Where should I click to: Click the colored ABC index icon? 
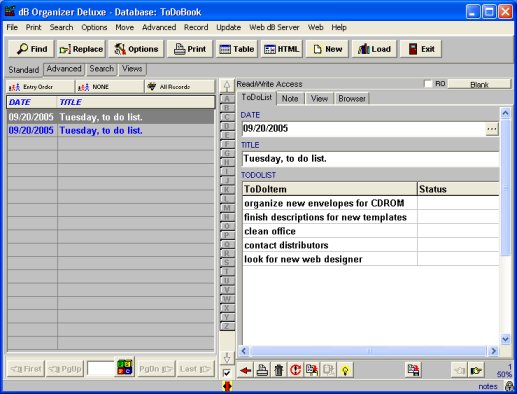coord(125,367)
